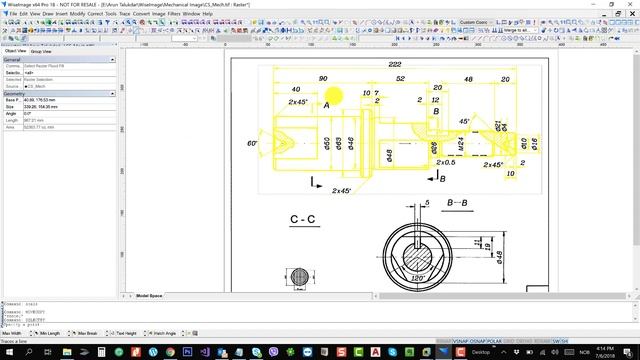Image resolution: width=640 pixels, height=360 pixels.
Task: Click the M24 thread dimension text
Action: [461, 144]
